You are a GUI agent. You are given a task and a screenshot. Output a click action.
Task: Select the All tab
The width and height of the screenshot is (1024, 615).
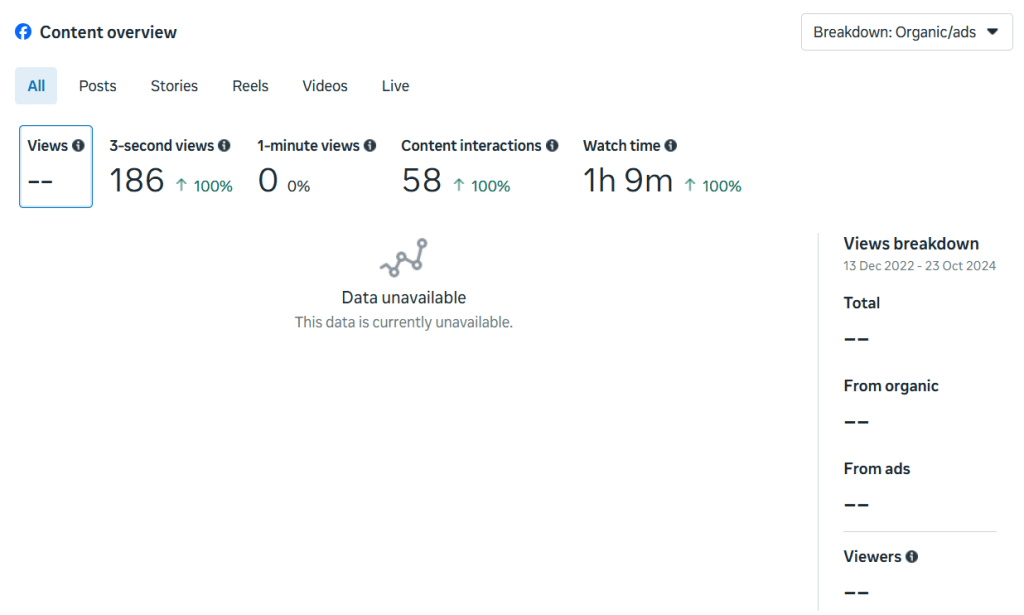tap(36, 86)
